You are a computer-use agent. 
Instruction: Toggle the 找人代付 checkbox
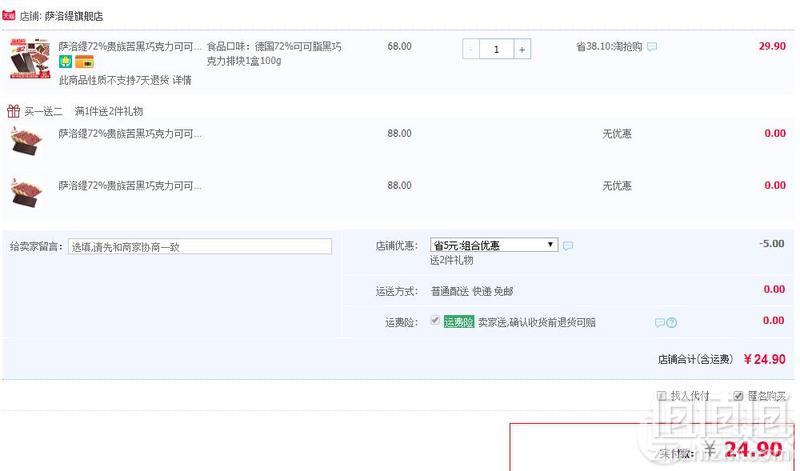point(661,396)
